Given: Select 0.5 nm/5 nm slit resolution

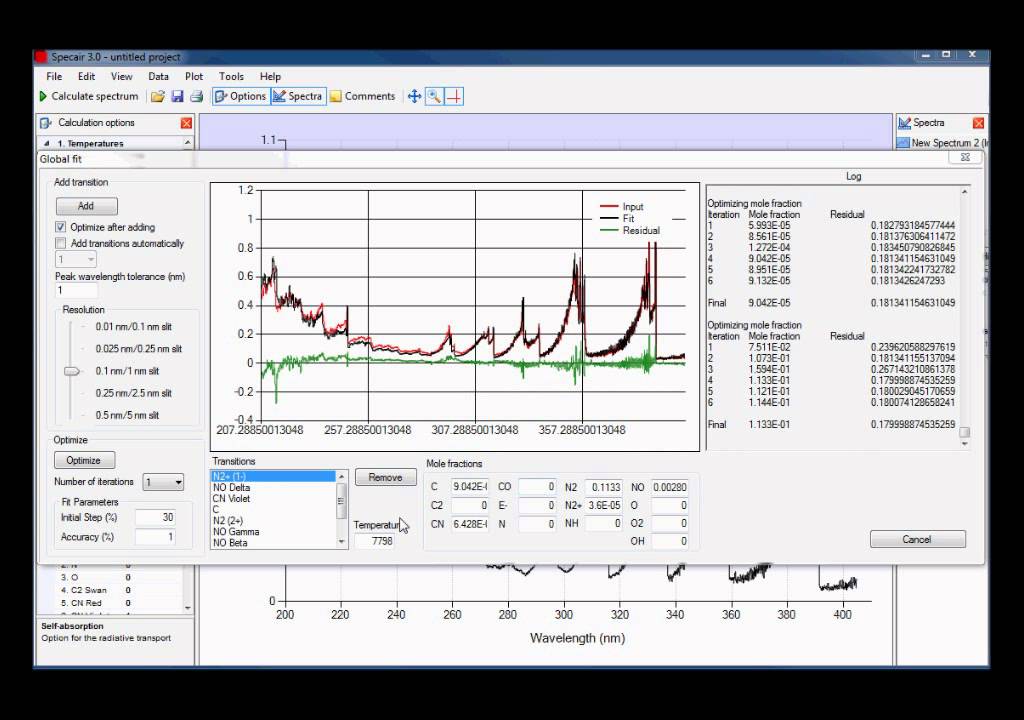Looking at the screenshot, I should coord(127,415).
